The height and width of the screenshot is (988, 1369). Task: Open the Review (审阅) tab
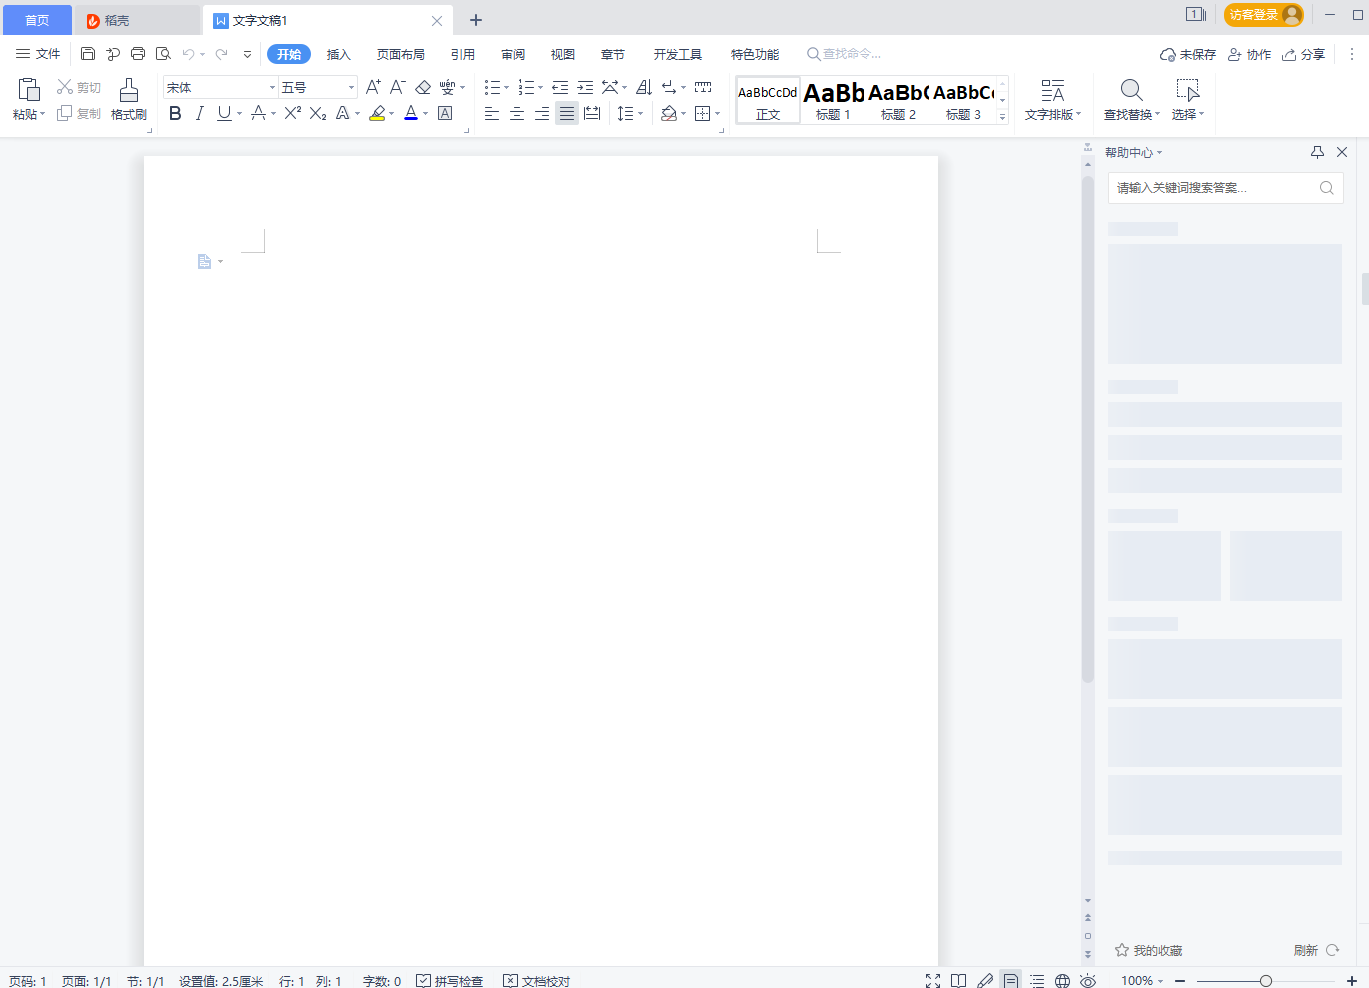[513, 54]
